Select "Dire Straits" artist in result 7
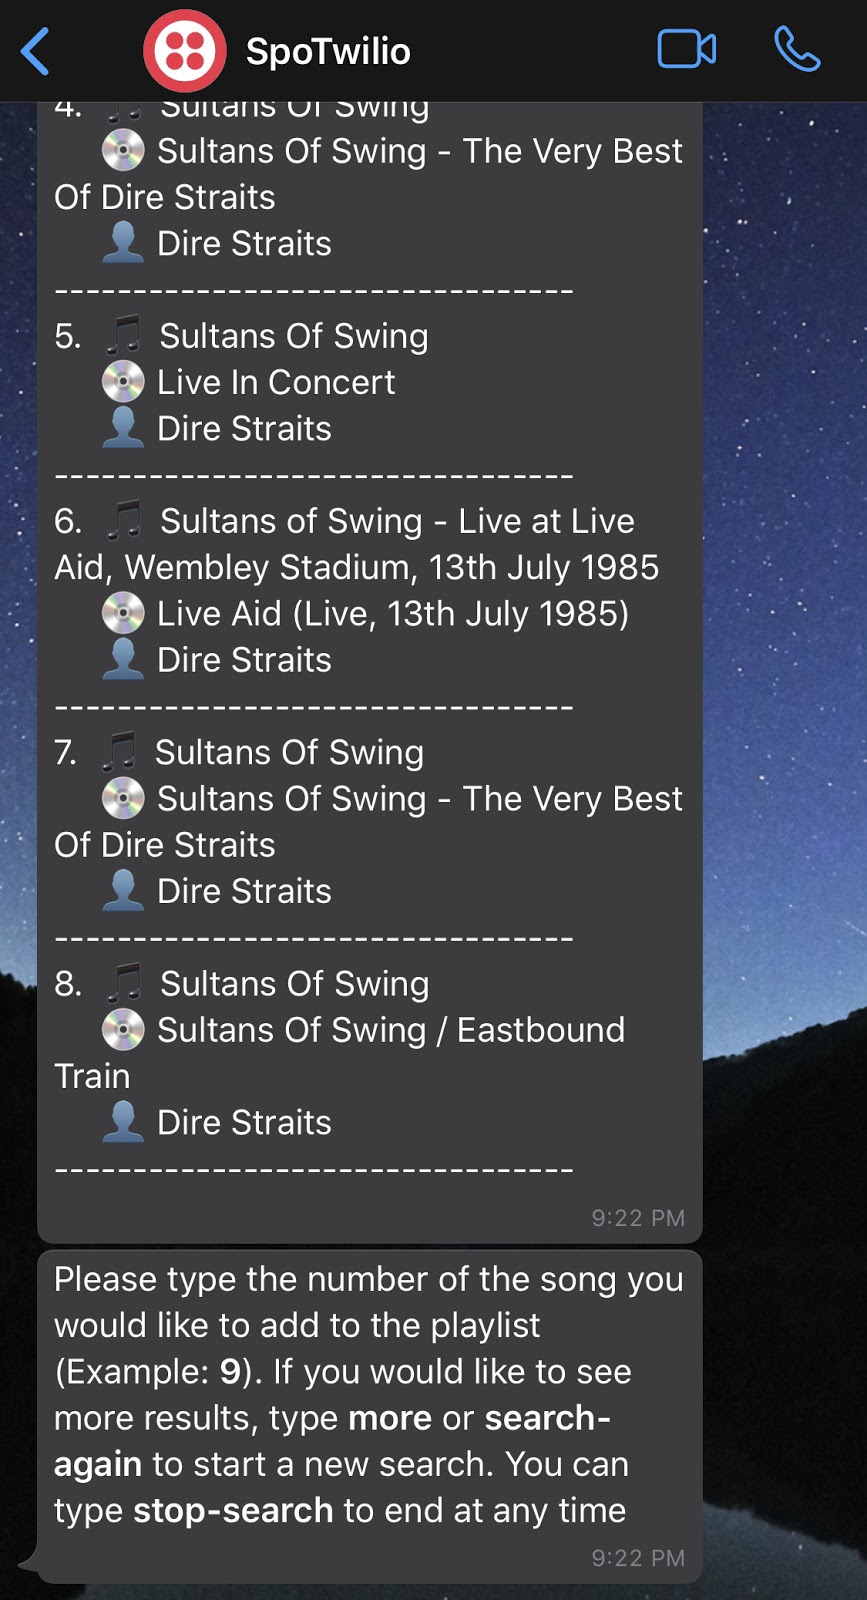Screen dimensions: 867x1600 [x=244, y=890]
